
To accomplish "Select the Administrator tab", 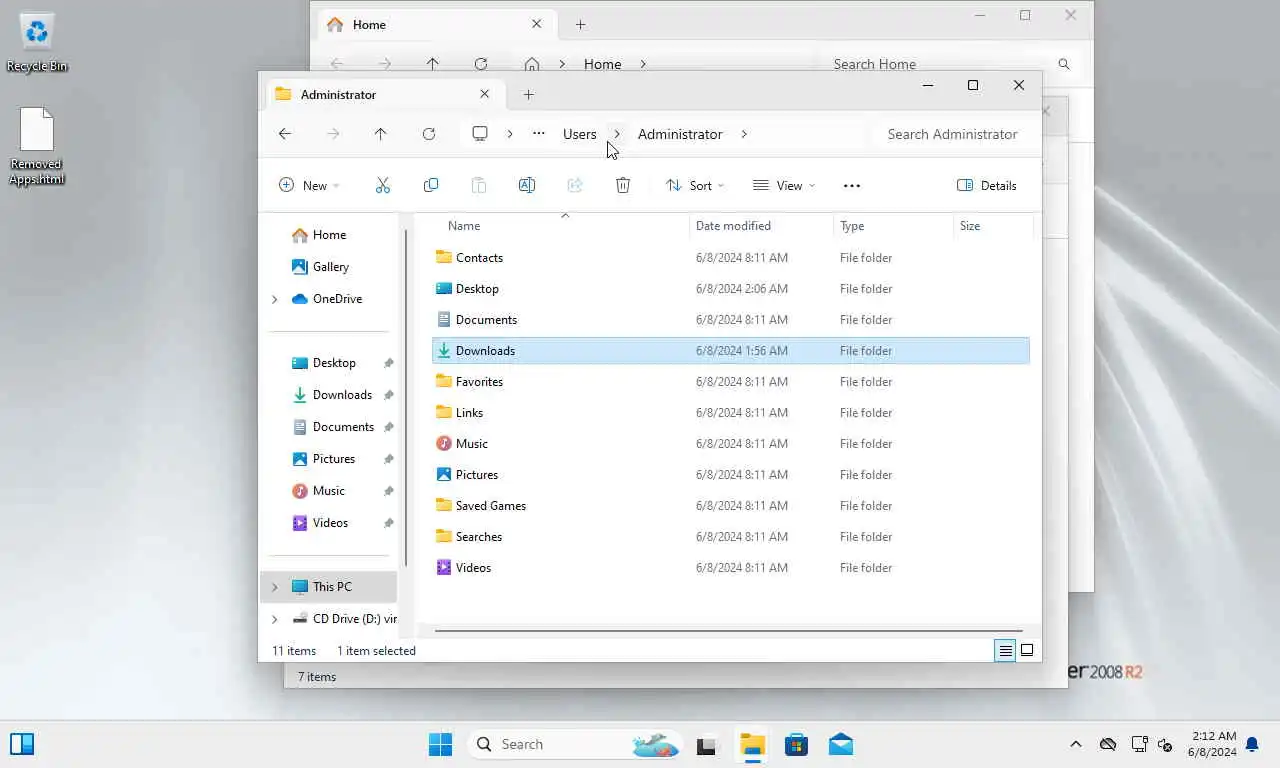I will click(383, 94).
